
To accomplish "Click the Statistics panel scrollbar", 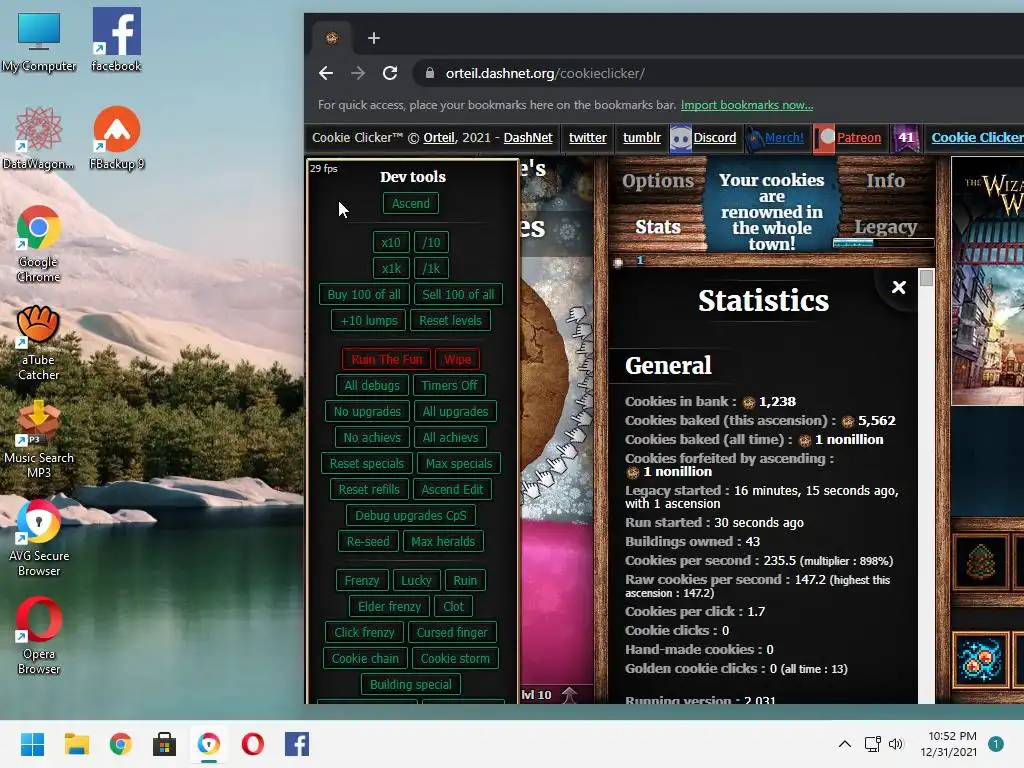I will pyautogui.click(x=925, y=487).
